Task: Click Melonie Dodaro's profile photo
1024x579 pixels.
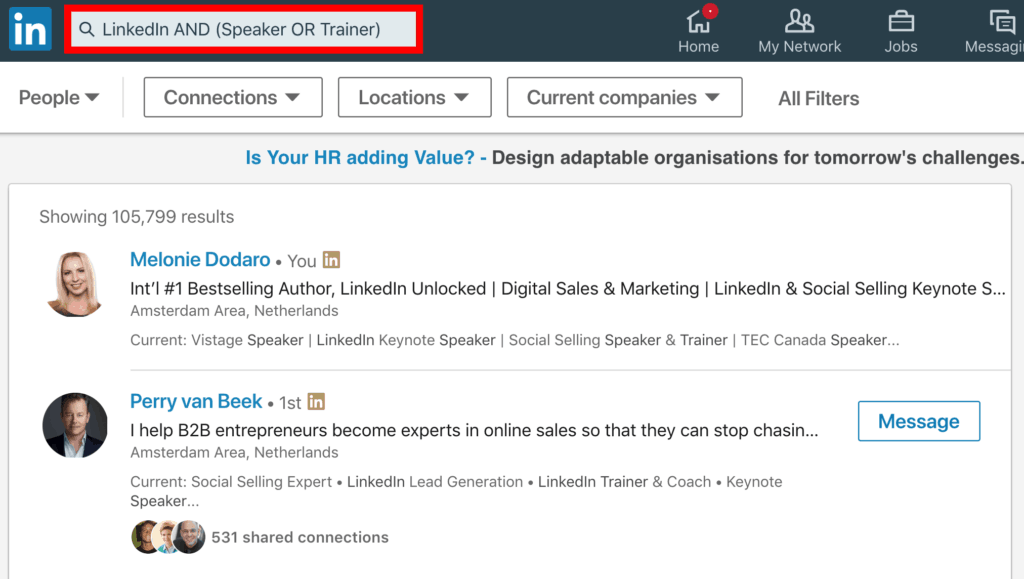Action: pyautogui.click(x=75, y=284)
